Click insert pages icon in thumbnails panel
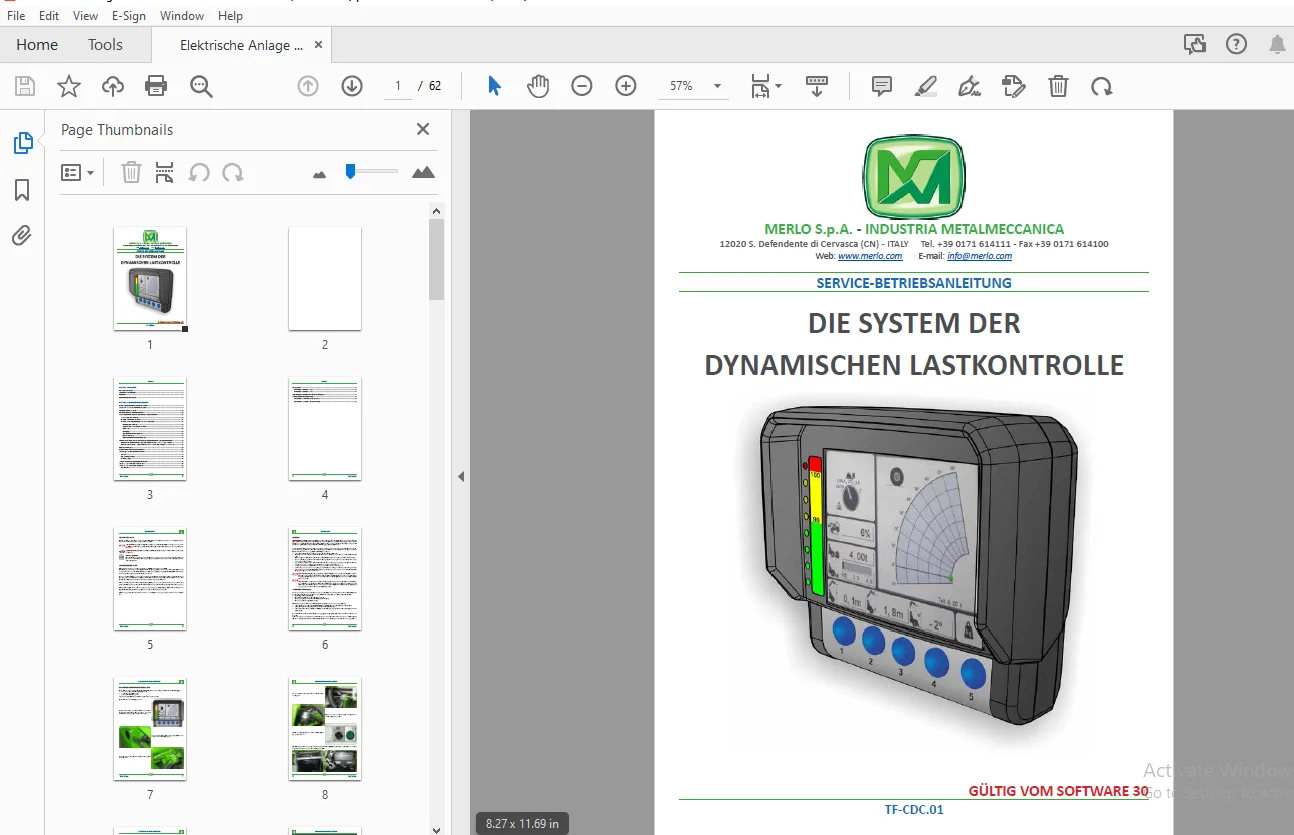This screenshot has width=1294, height=835. tap(165, 173)
